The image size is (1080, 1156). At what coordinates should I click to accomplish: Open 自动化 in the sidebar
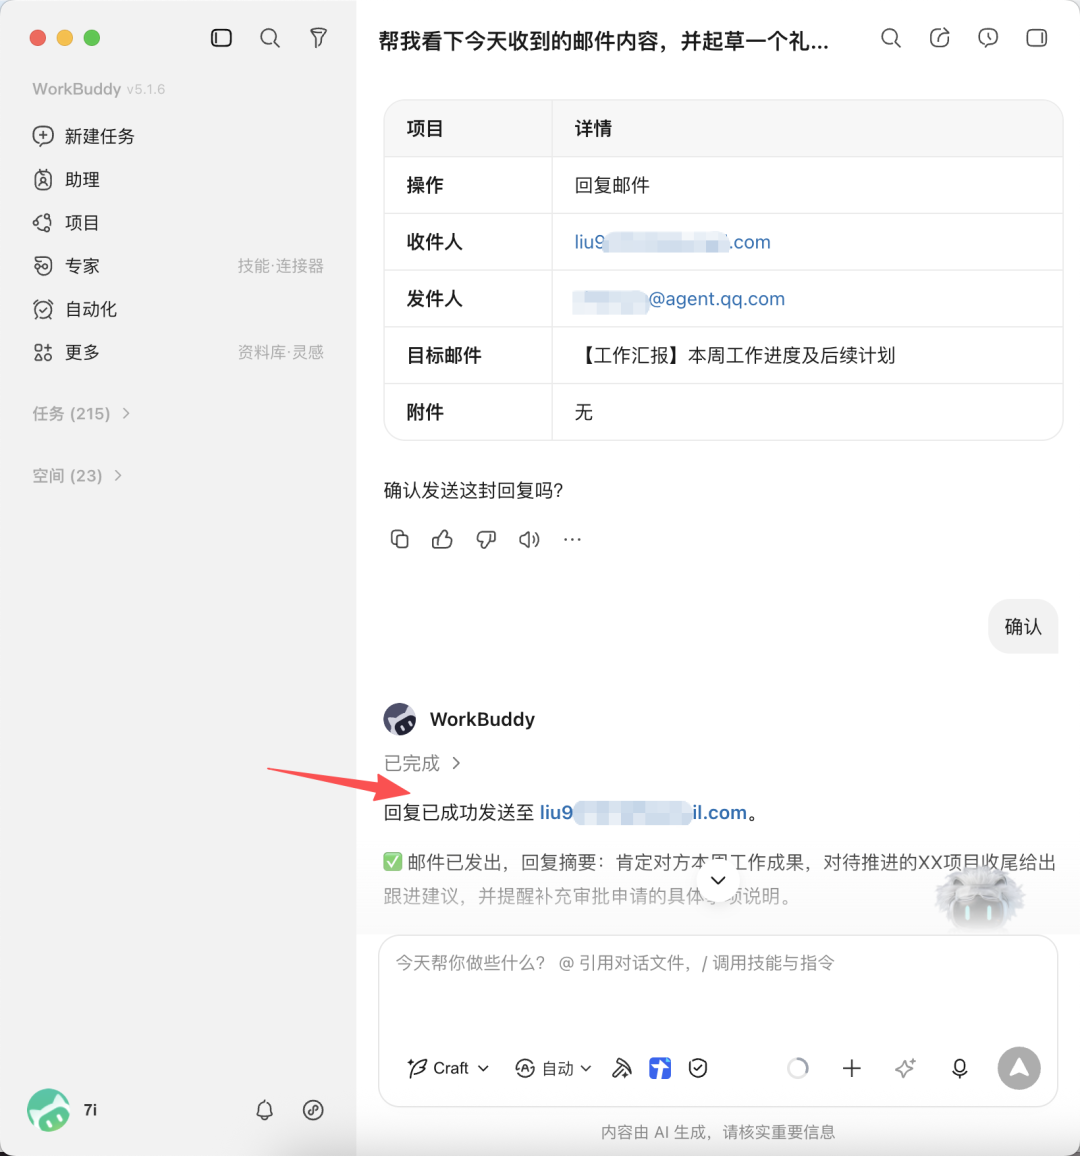74,310
